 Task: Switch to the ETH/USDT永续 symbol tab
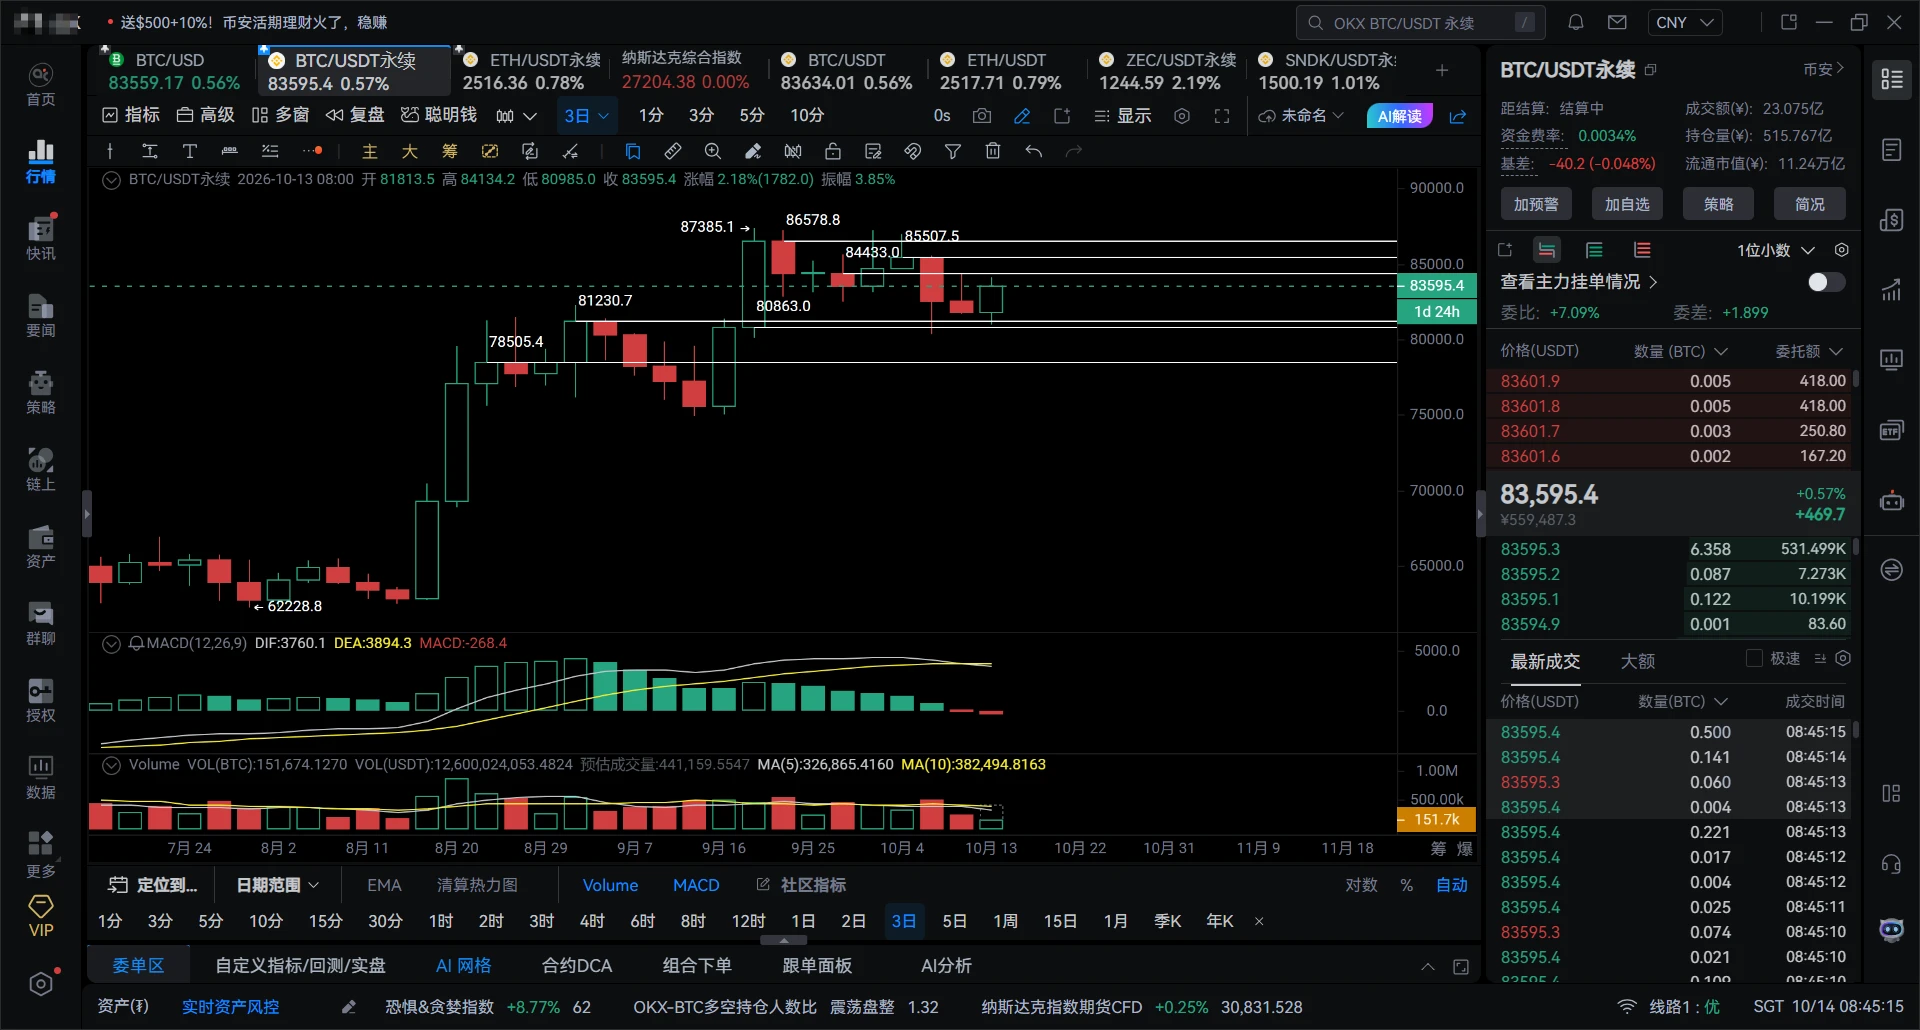click(x=532, y=71)
